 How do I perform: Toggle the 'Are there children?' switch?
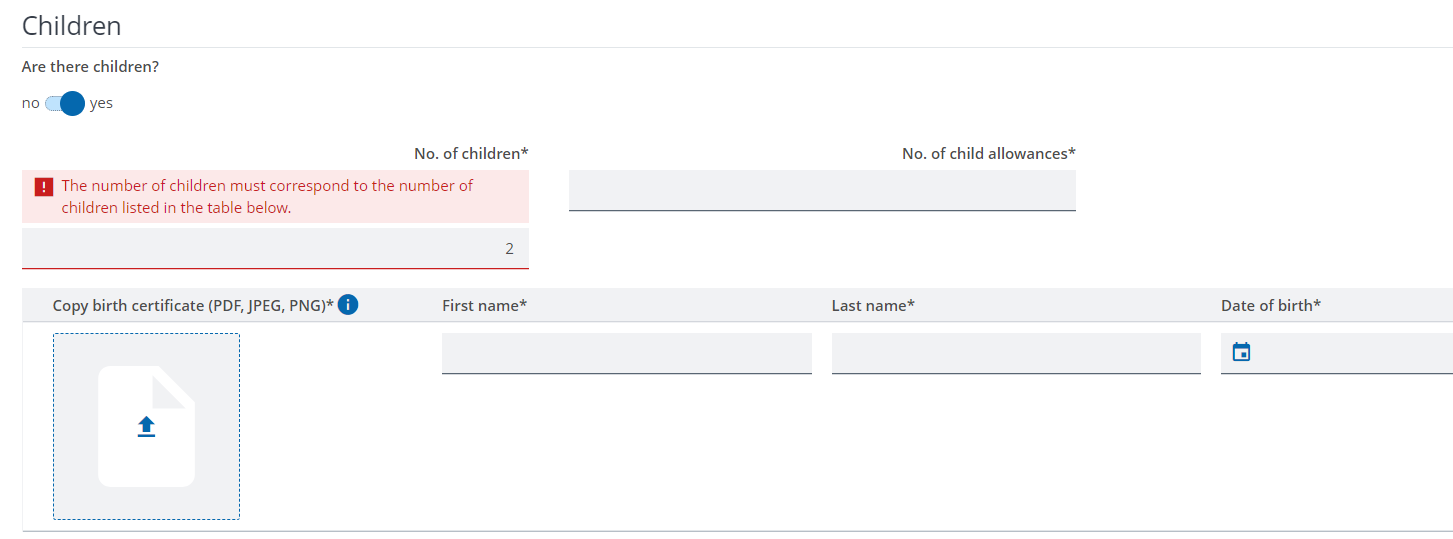65,103
